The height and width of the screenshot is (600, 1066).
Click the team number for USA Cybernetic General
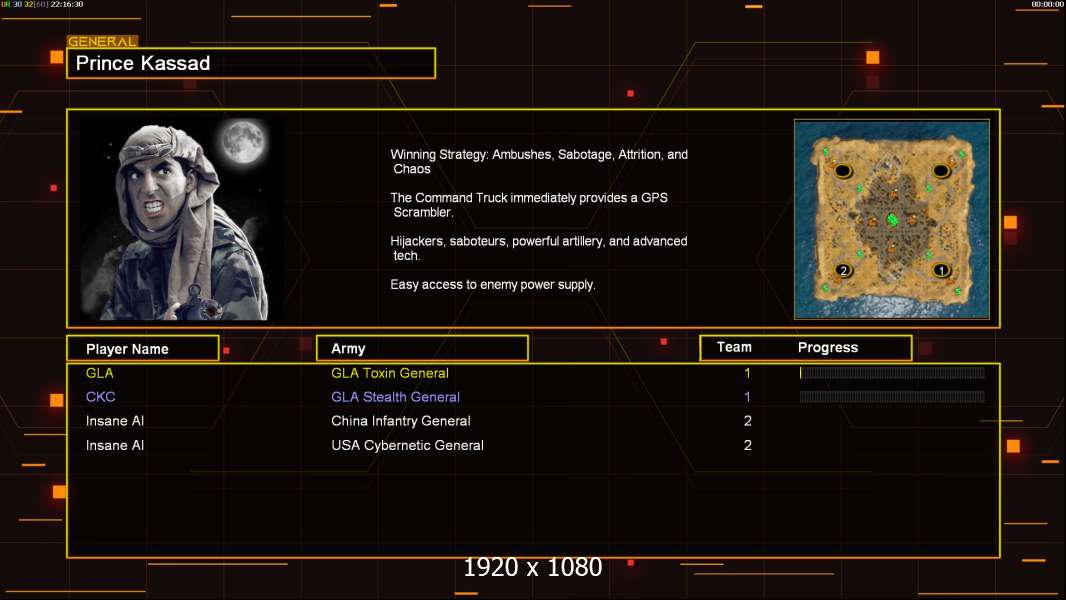pyautogui.click(x=748, y=445)
